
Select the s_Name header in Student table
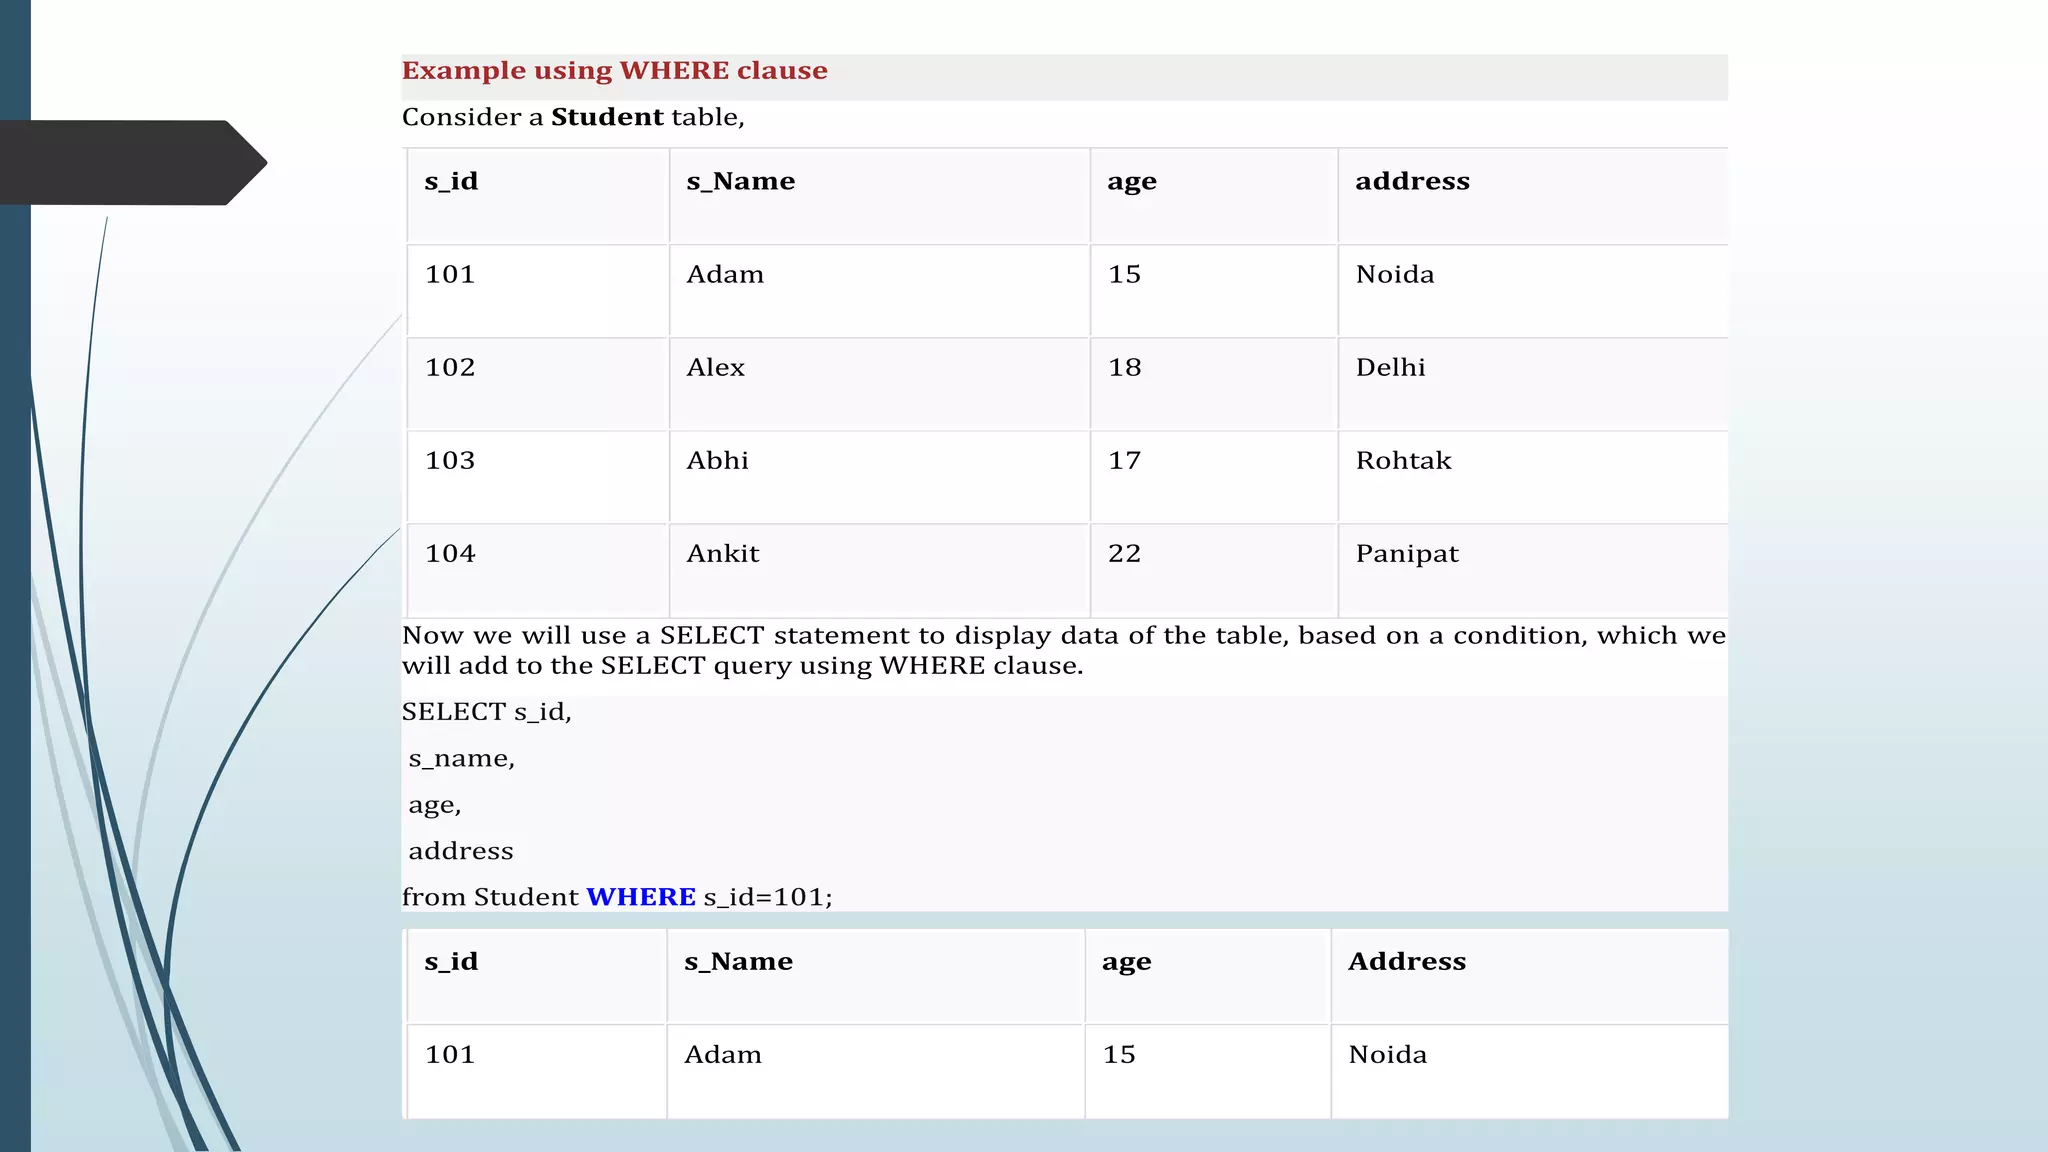coord(740,181)
